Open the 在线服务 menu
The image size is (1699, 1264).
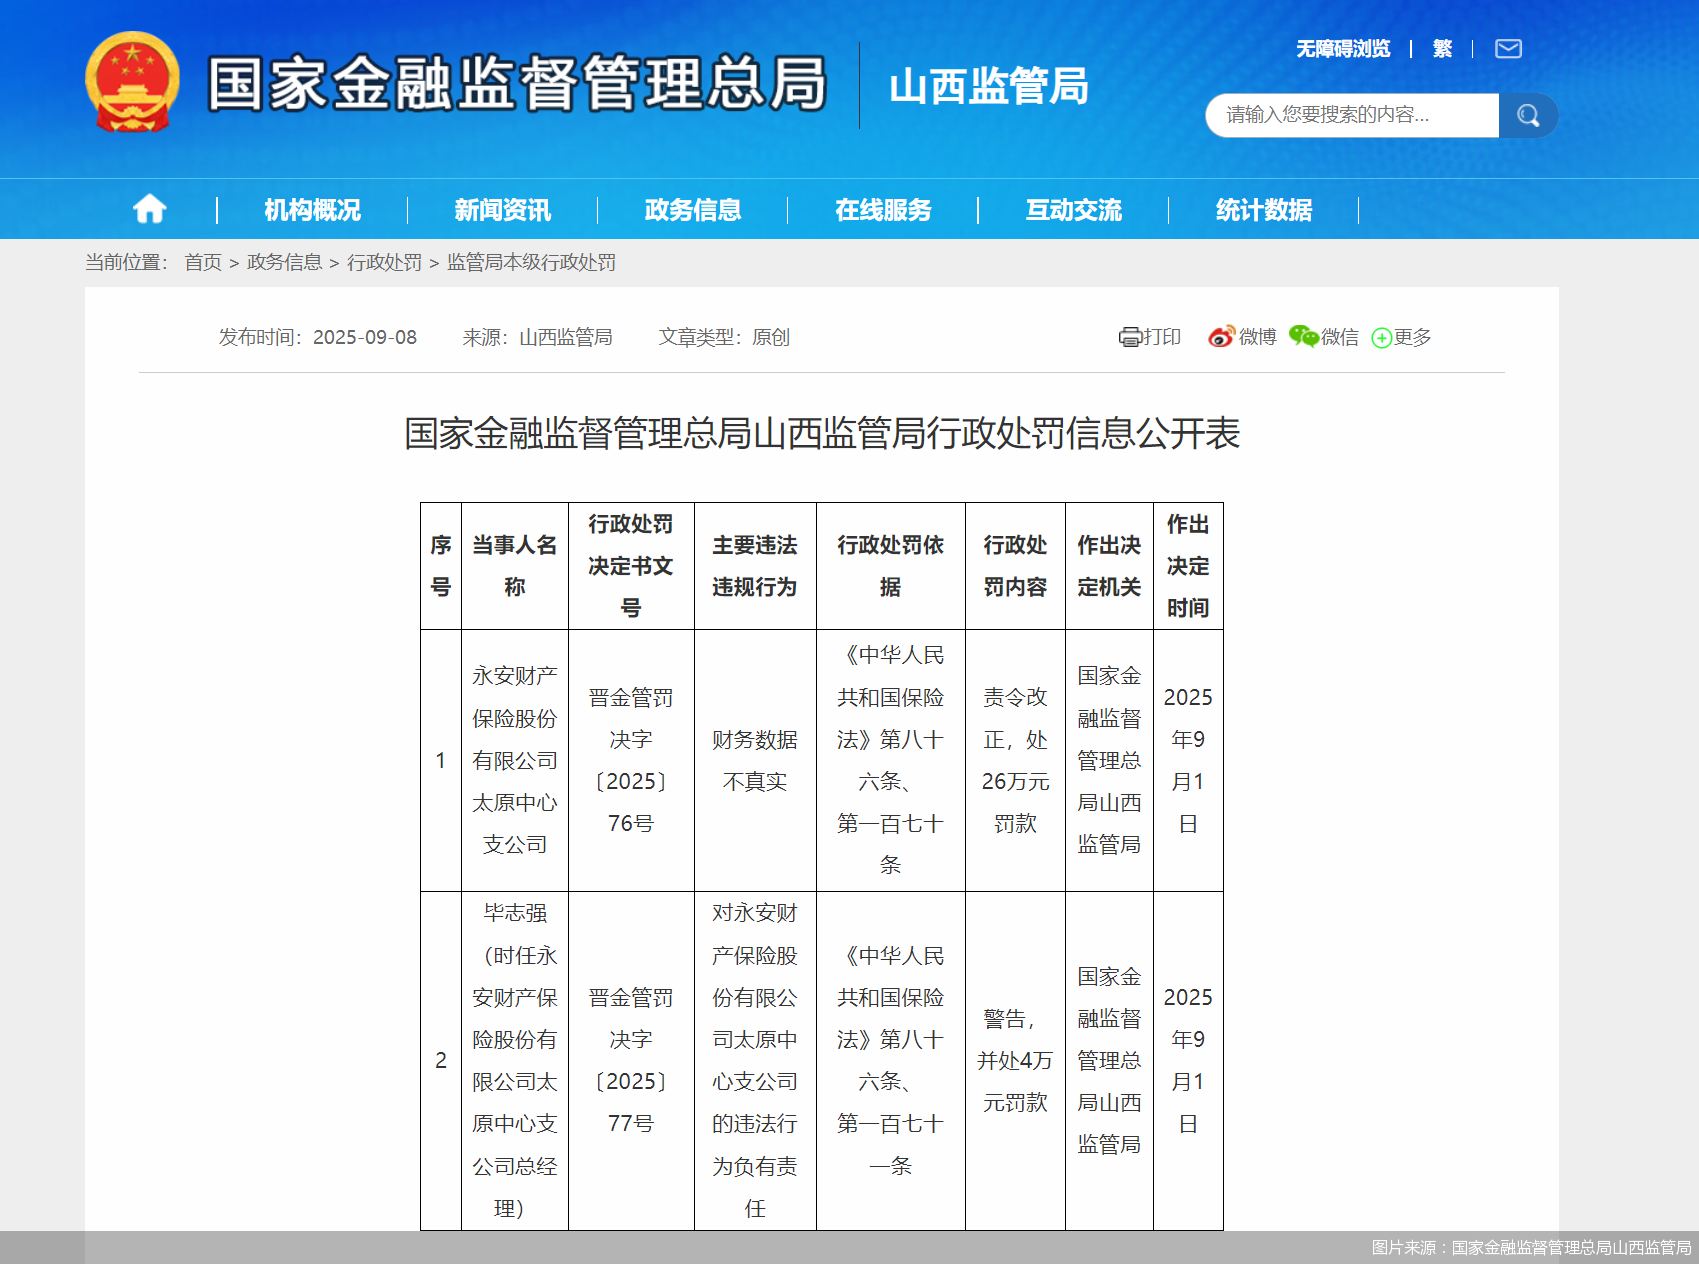pyautogui.click(x=883, y=210)
